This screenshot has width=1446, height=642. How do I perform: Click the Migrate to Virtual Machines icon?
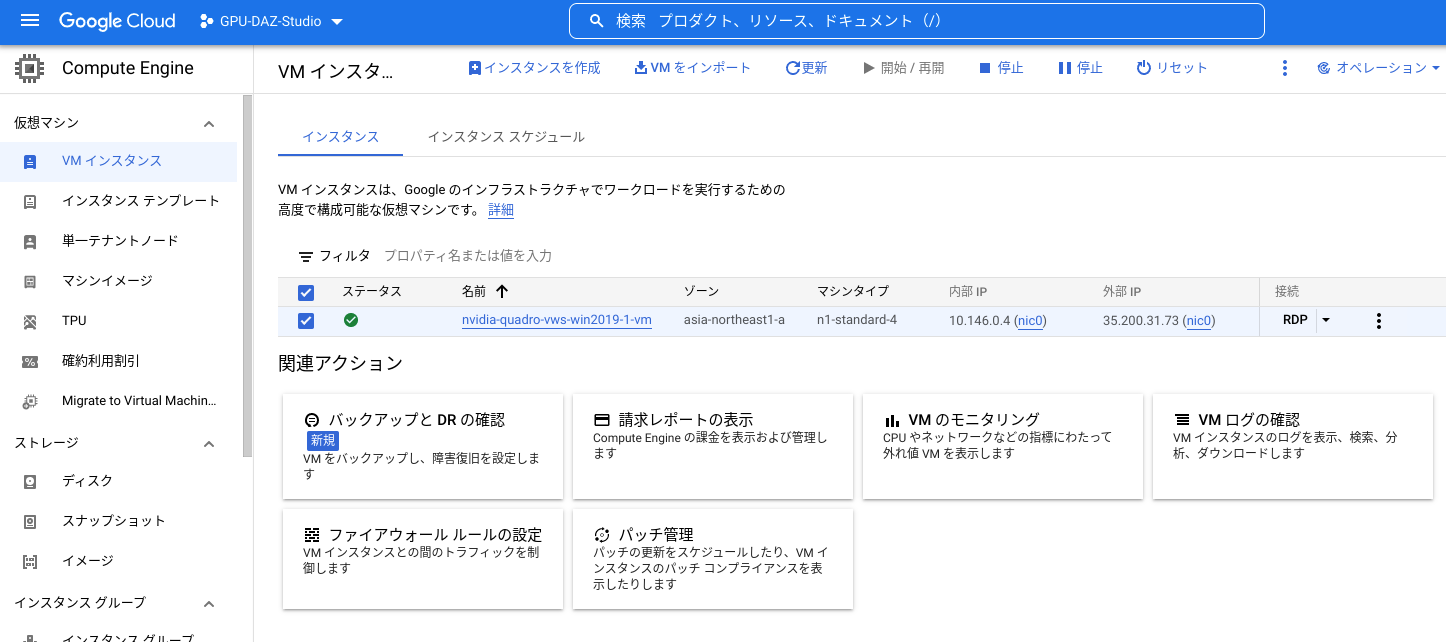pyautogui.click(x=30, y=401)
